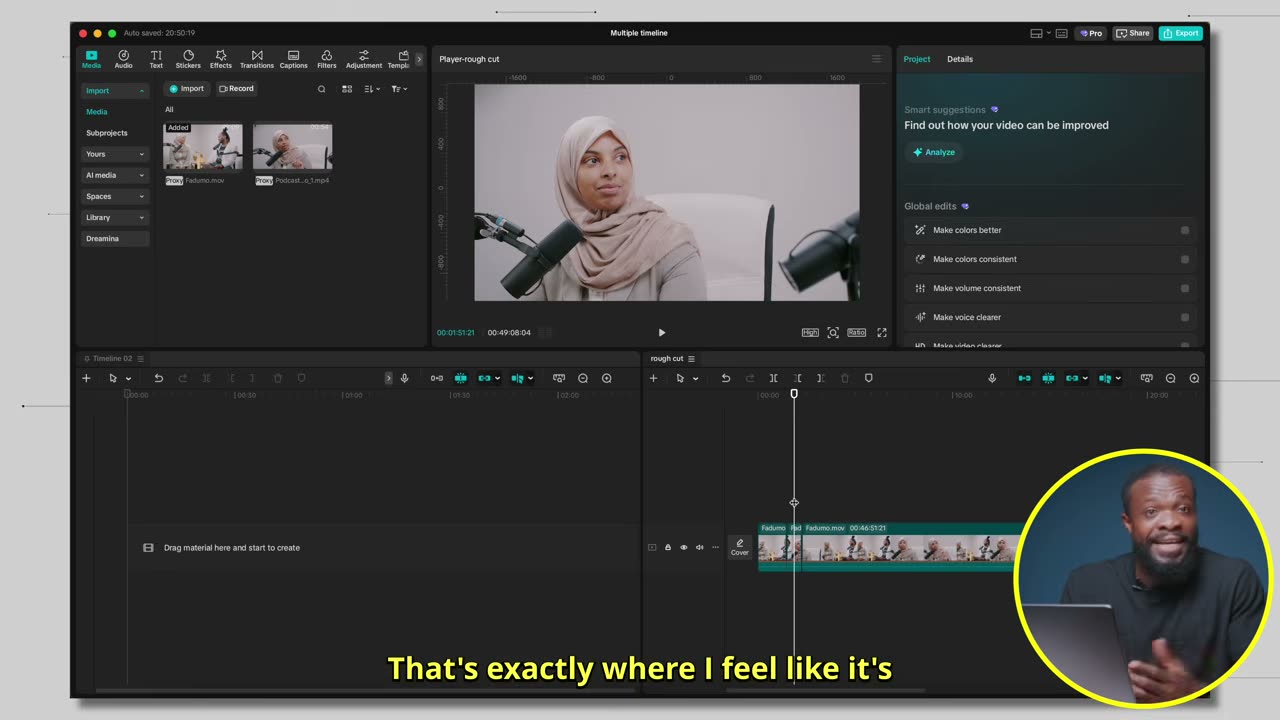Search the media library
Image resolution: width=1280 pixels, height=720 pixels.
[x=321, y=89]
